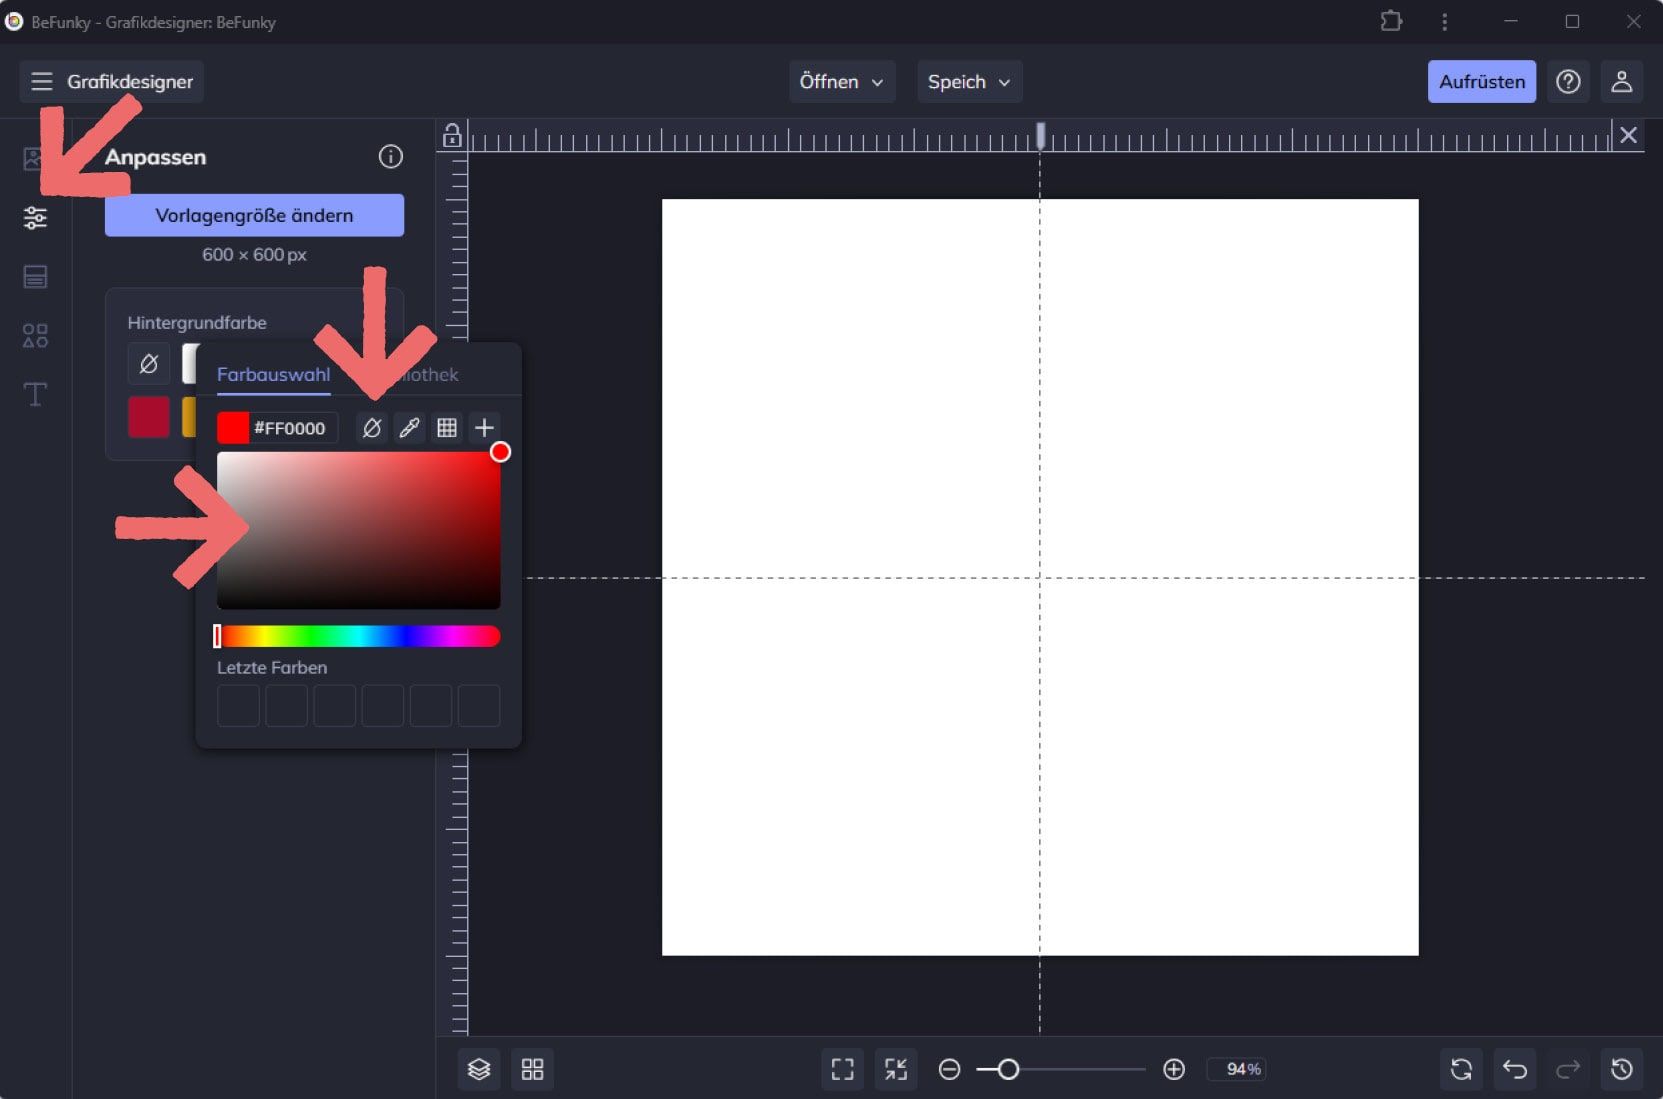Open the Layouts sidebar icon
This screenshot has width=1663, height=1099.
[x=35, y=277]
